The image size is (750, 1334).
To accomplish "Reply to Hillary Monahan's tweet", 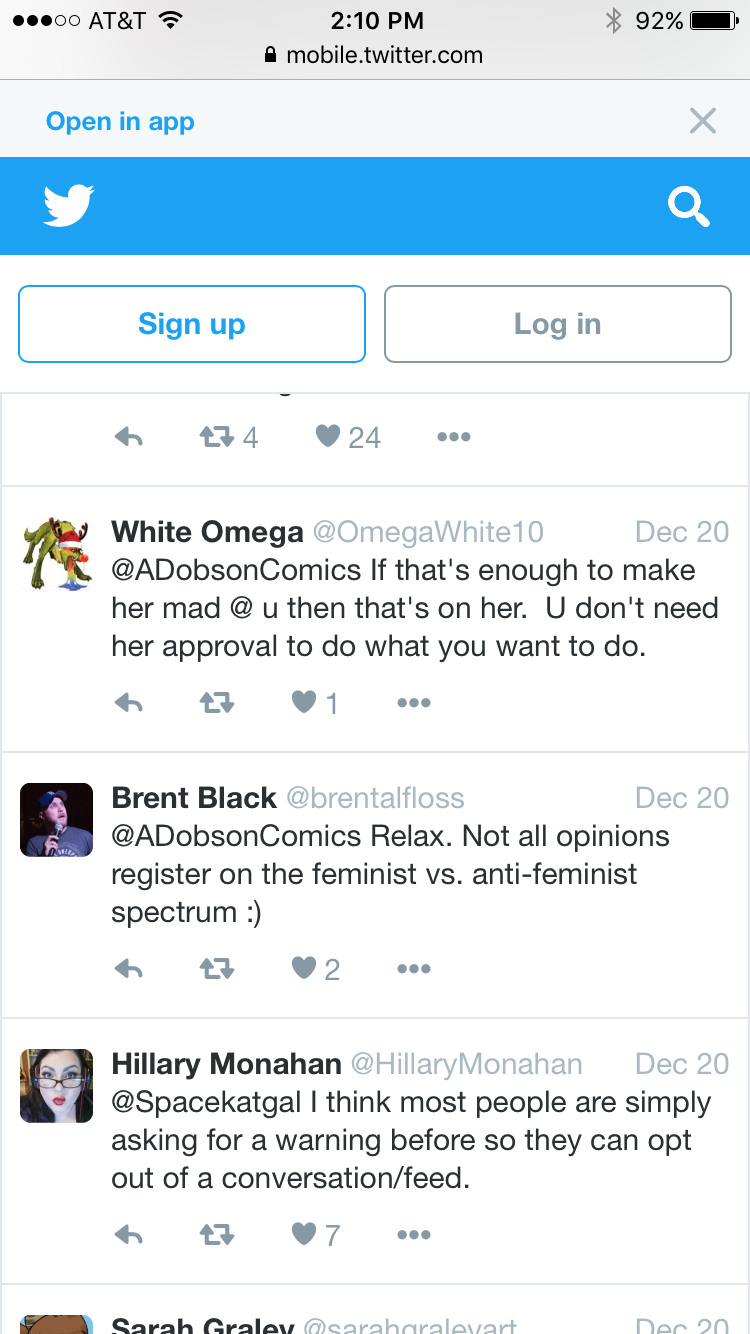I will 129,1235.
